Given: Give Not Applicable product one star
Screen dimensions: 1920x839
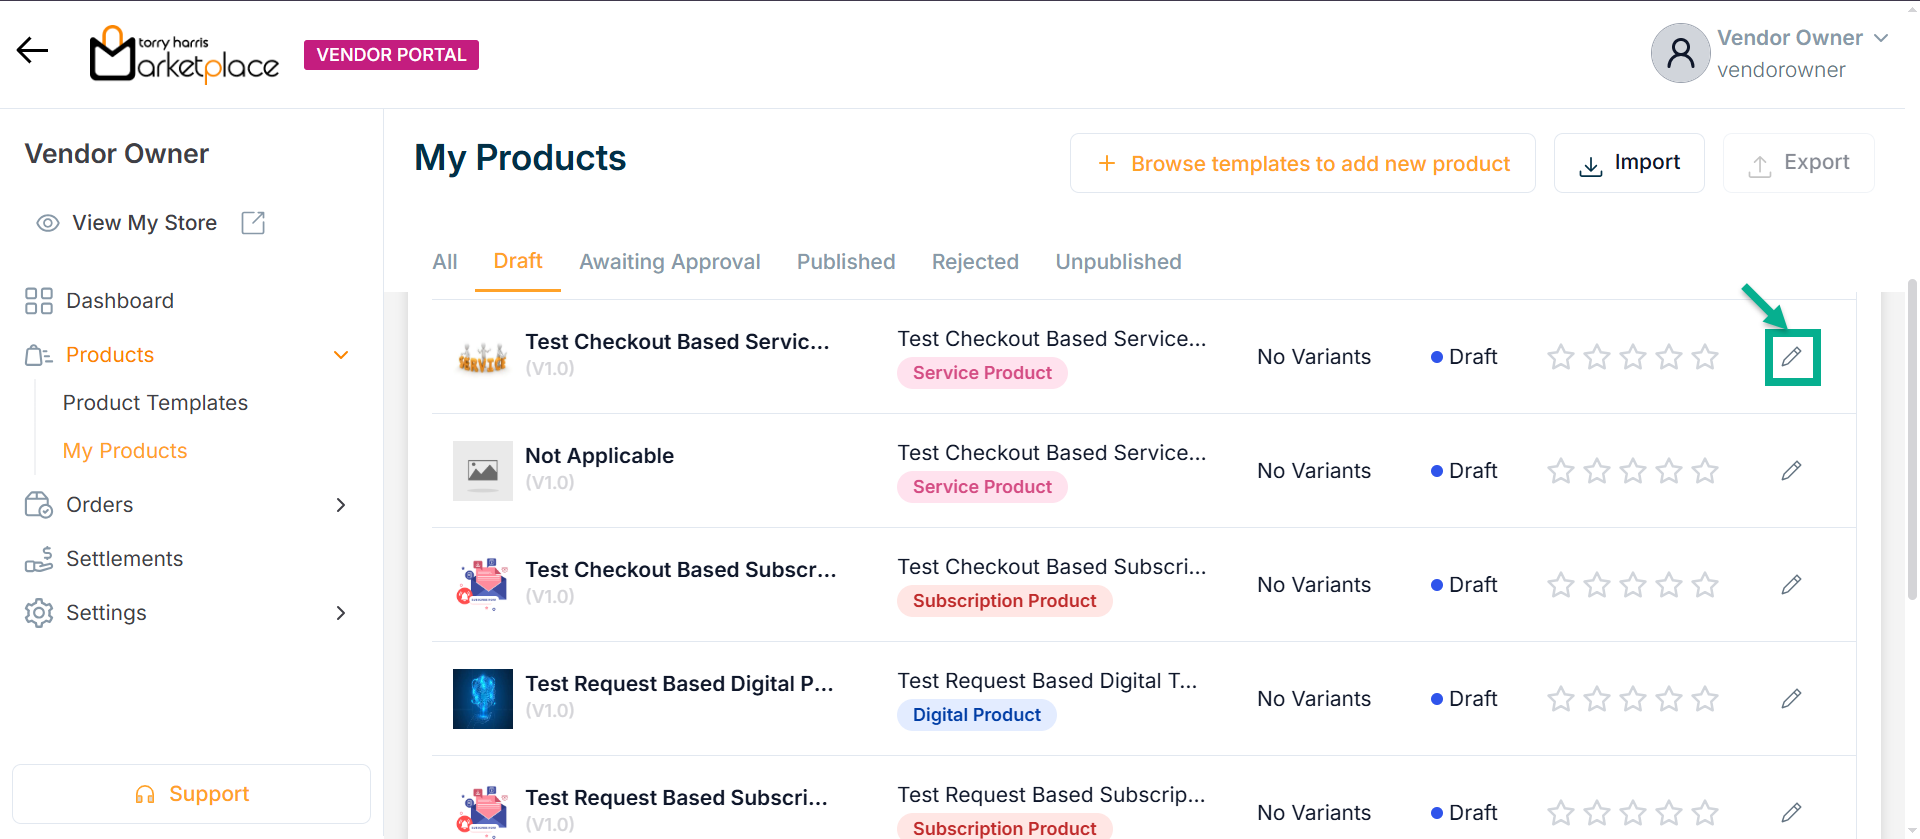Looking at the screenshot, I should pos(1560,471).
